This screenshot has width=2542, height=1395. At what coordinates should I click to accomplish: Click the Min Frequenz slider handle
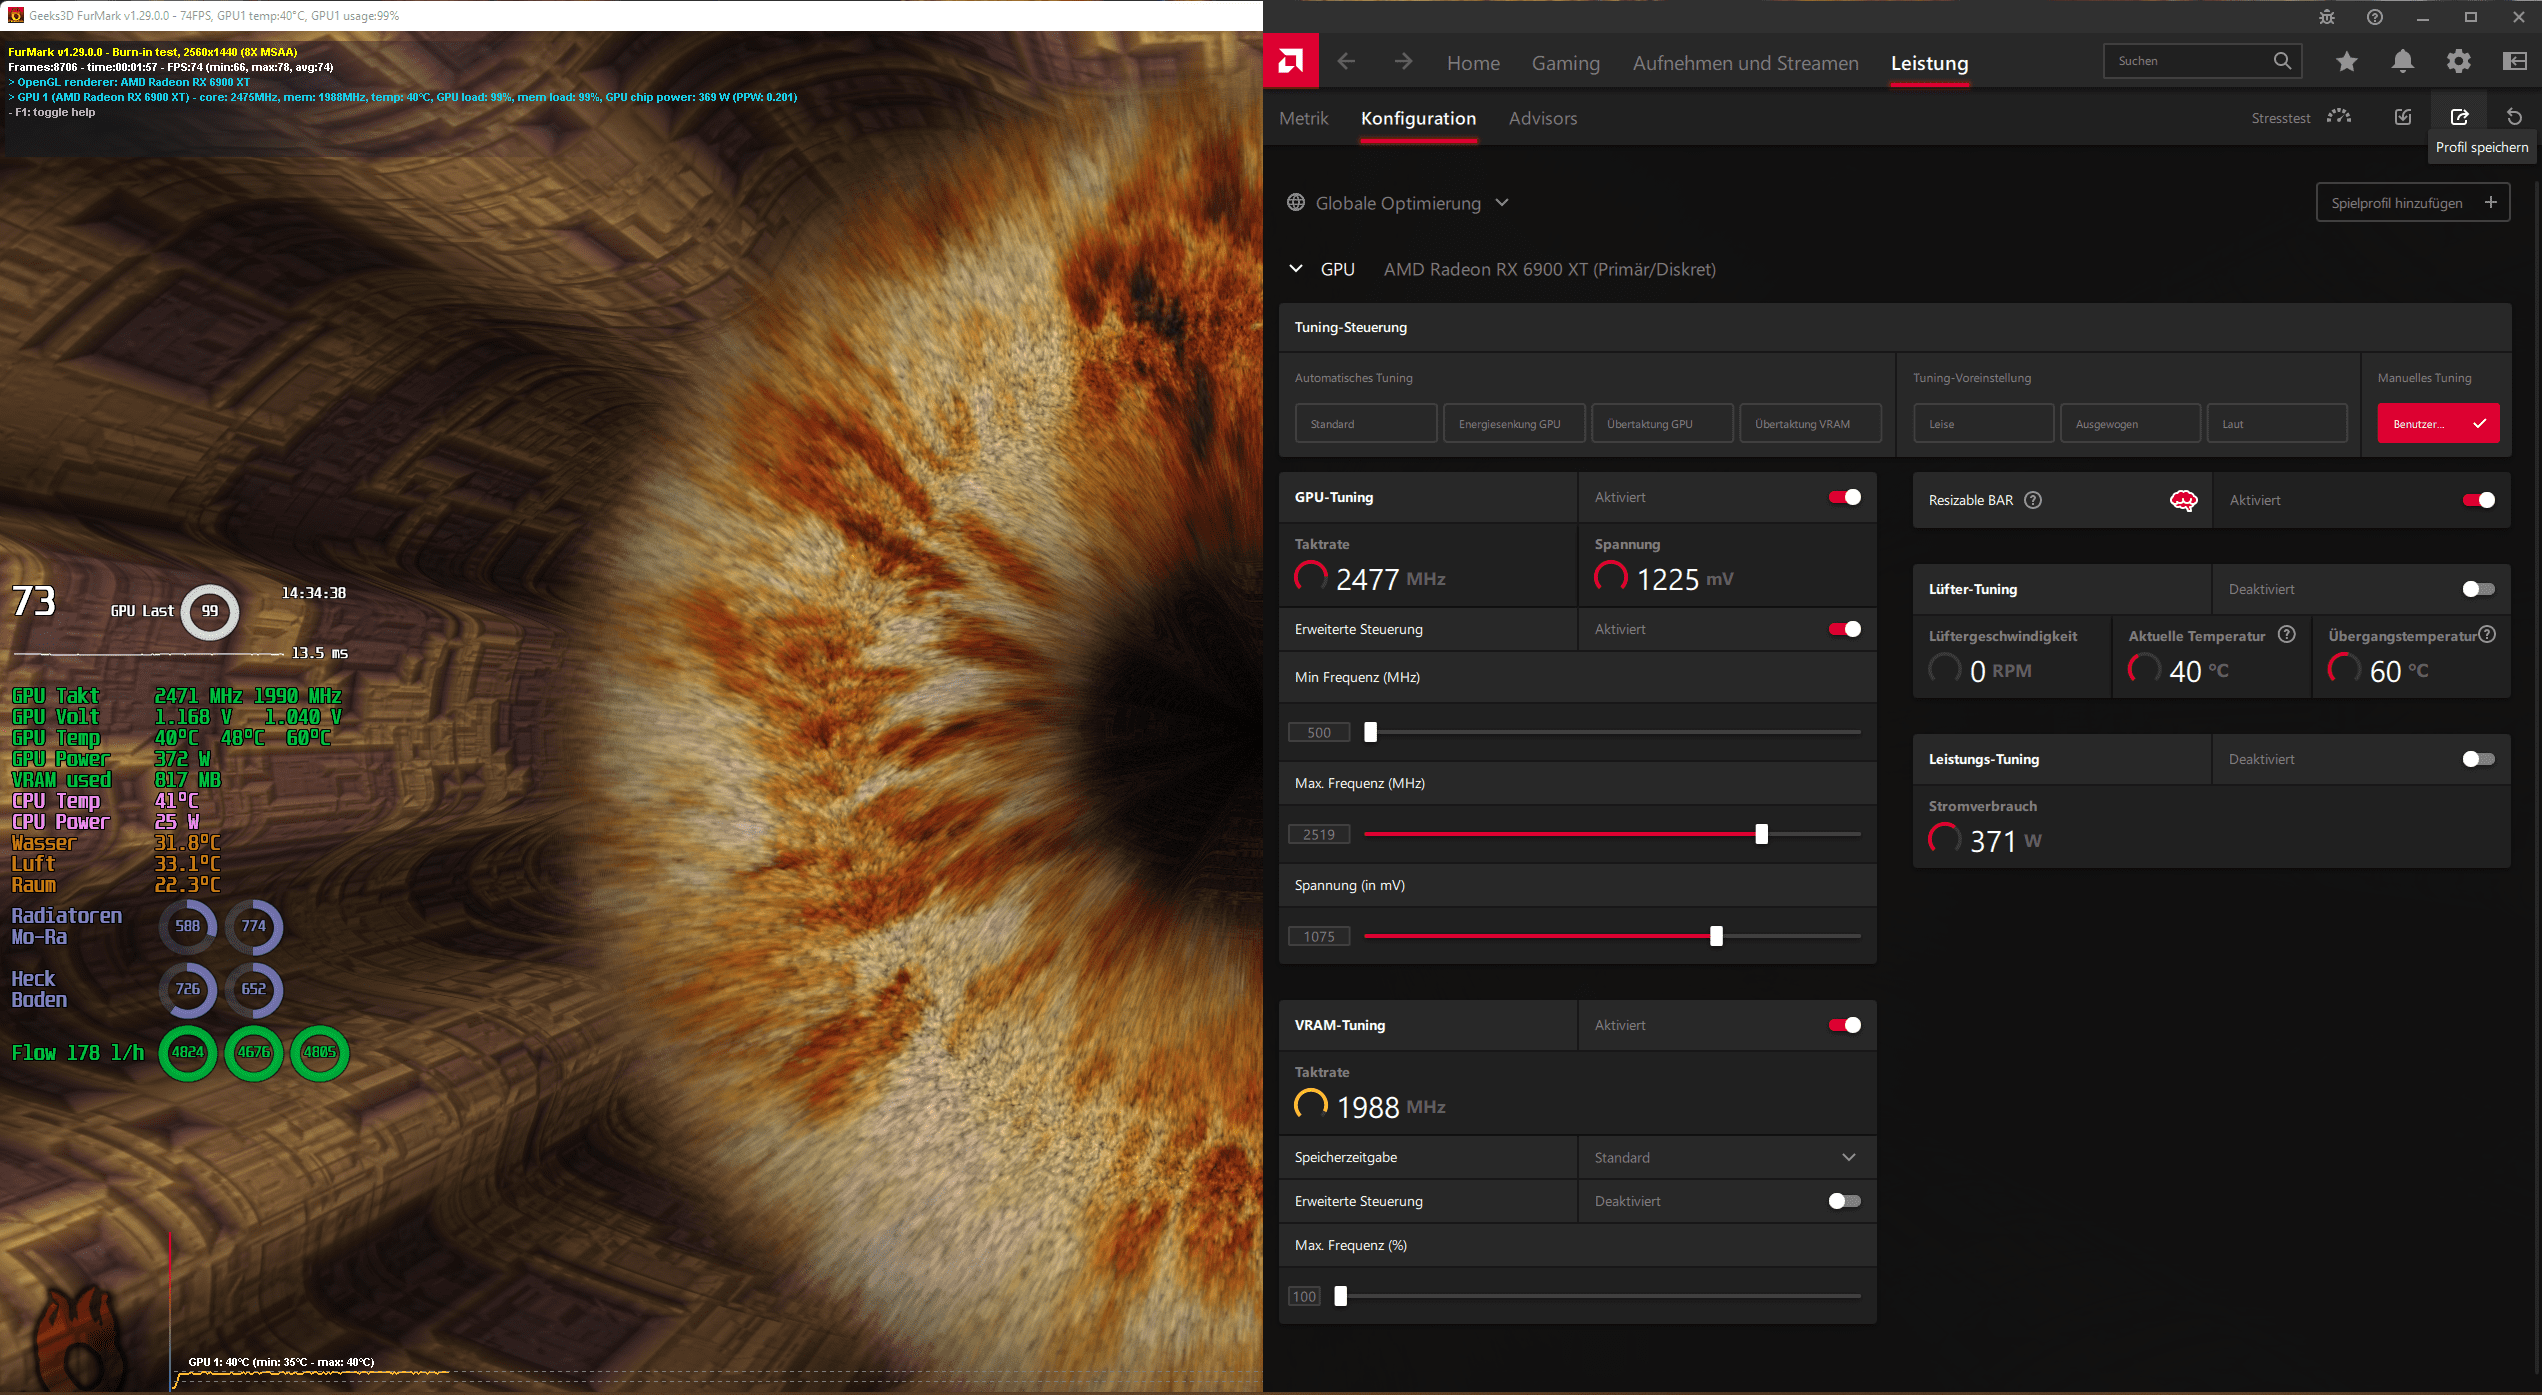tap(1370, 732)
